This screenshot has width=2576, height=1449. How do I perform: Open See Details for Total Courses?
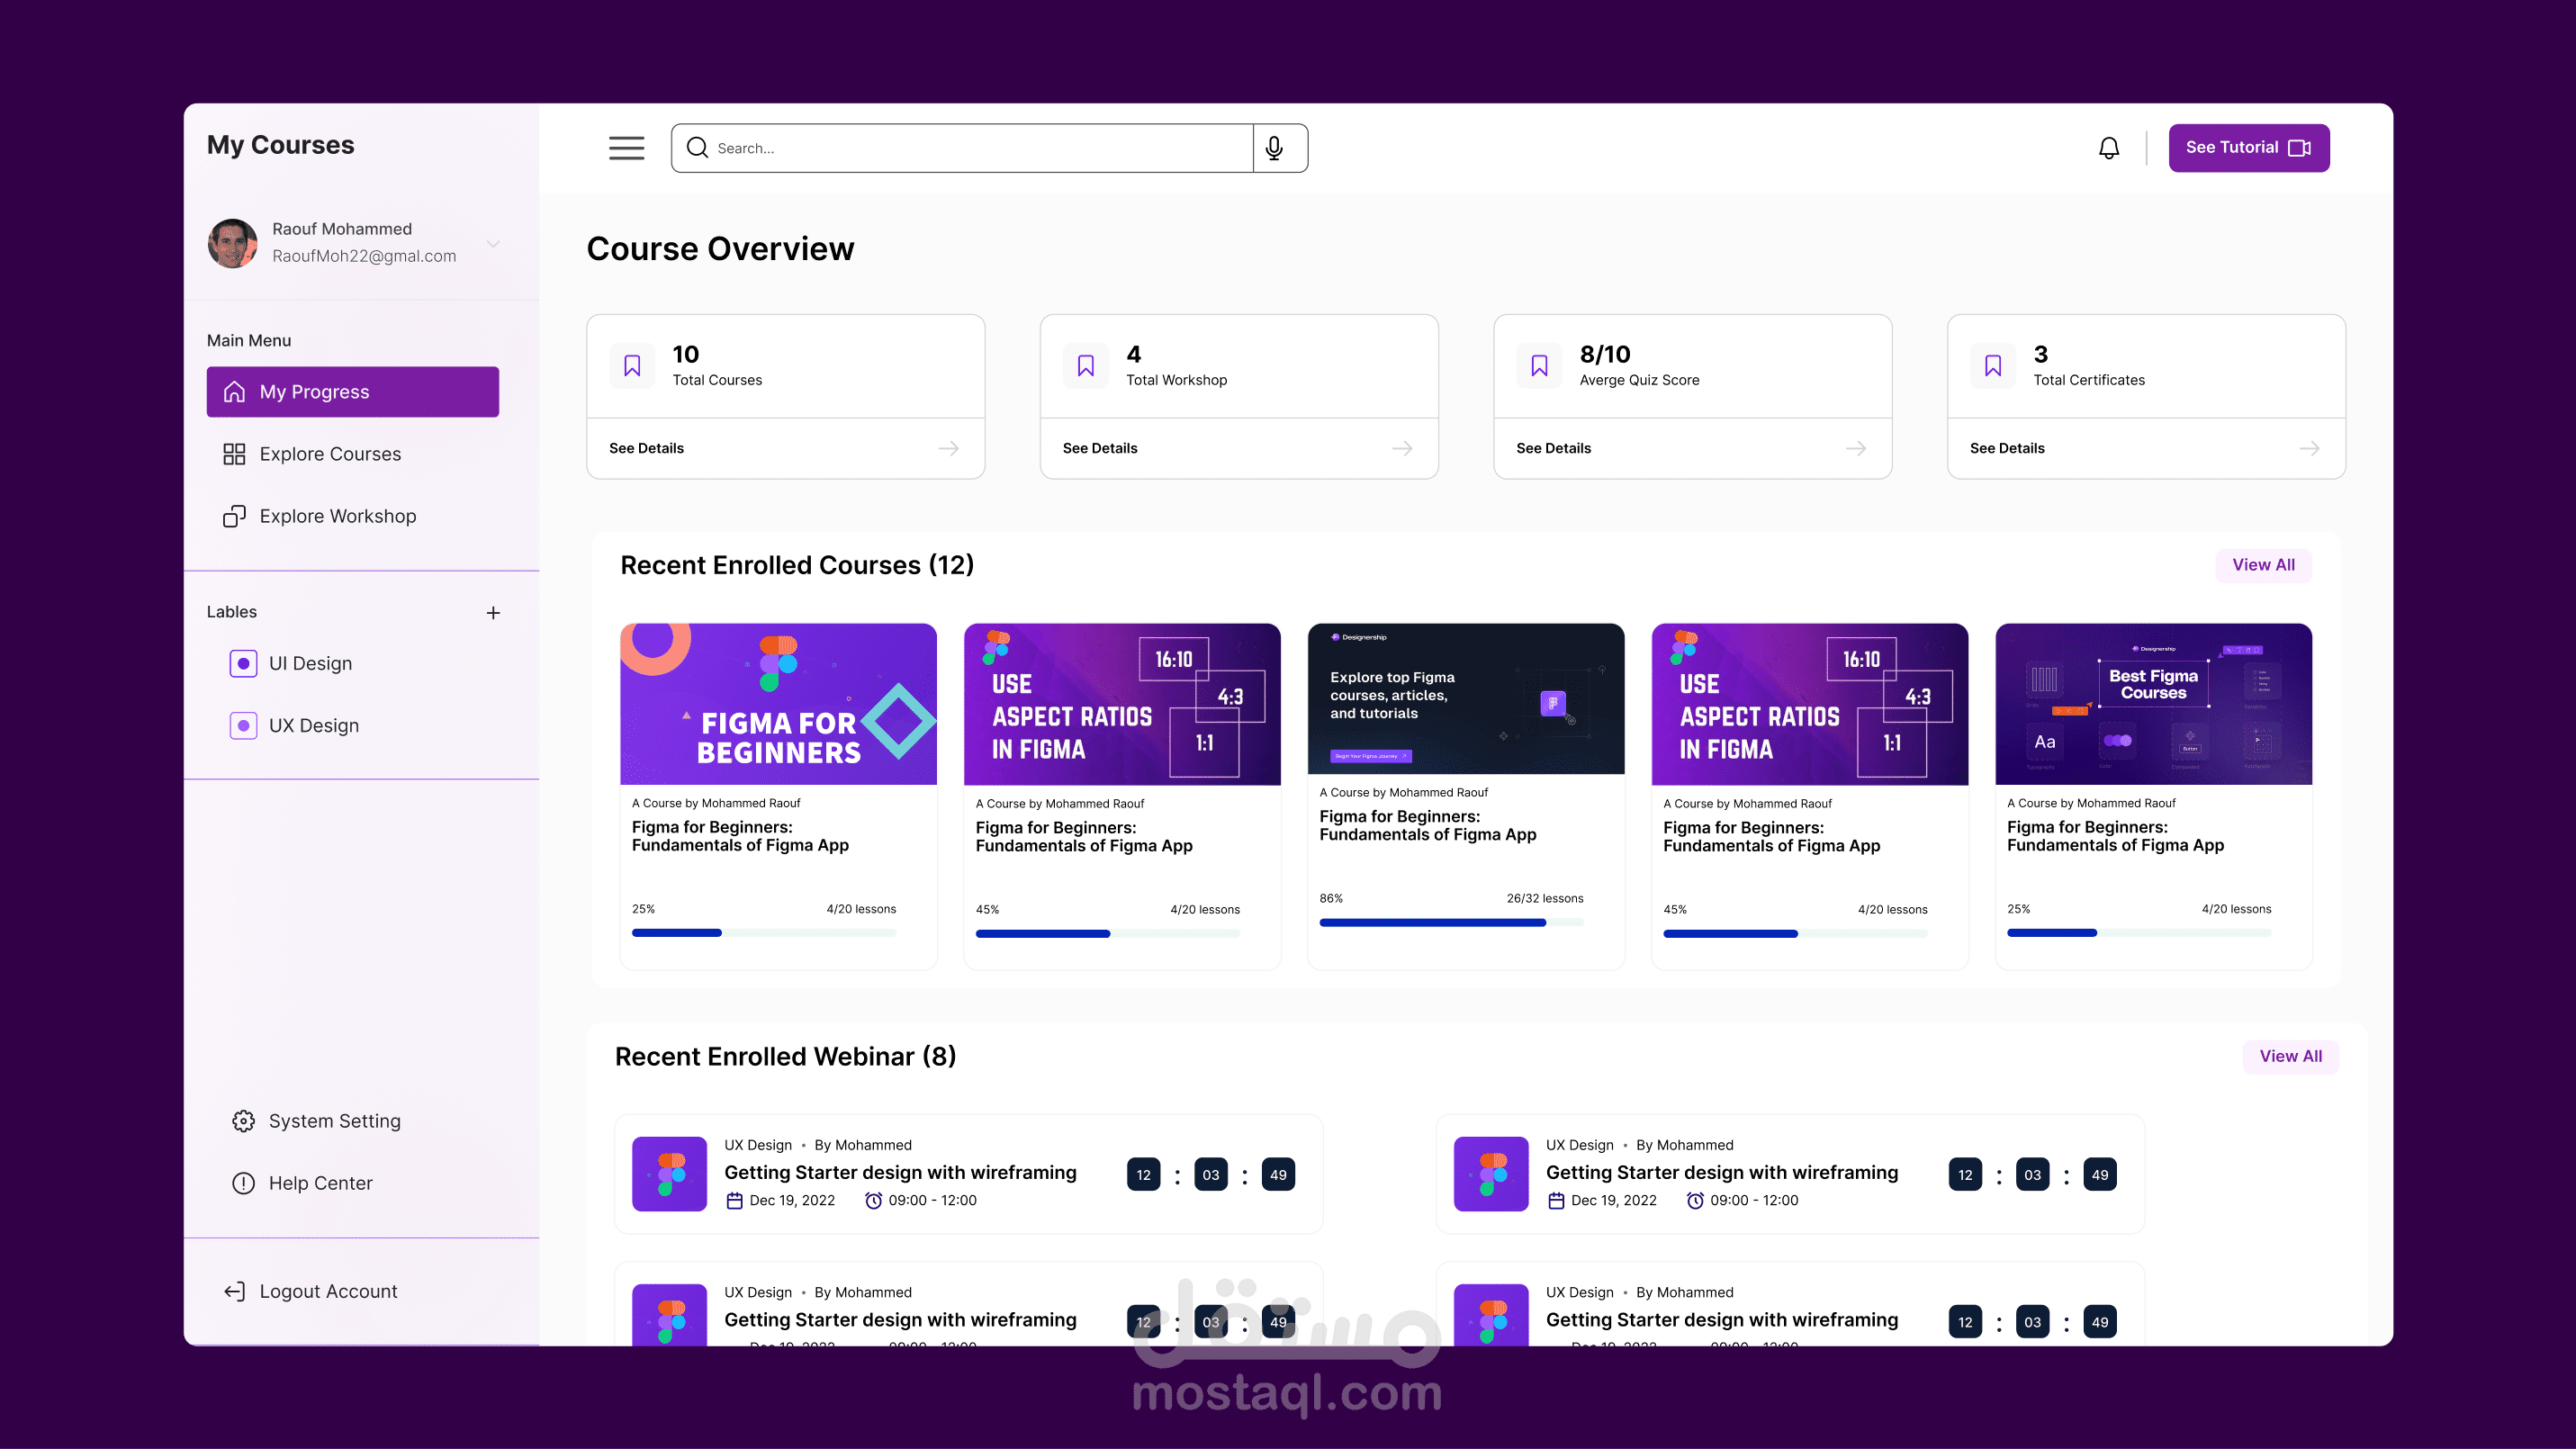[646, 448]
